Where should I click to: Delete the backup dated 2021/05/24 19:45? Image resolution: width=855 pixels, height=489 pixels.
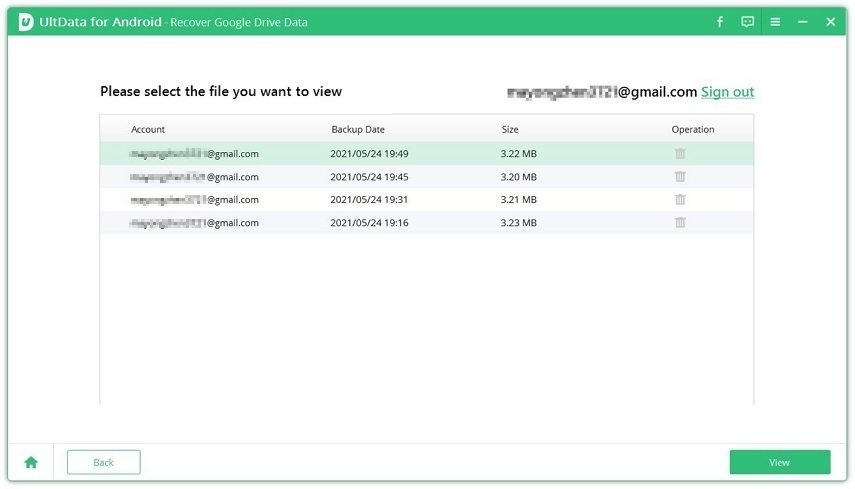click(x=680, y=177)
